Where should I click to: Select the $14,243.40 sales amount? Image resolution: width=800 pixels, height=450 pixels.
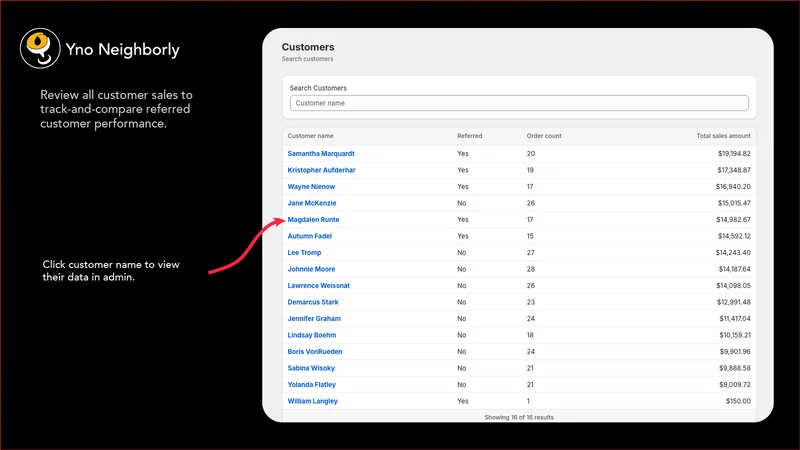pyautogui.click(x=733, y=253)
